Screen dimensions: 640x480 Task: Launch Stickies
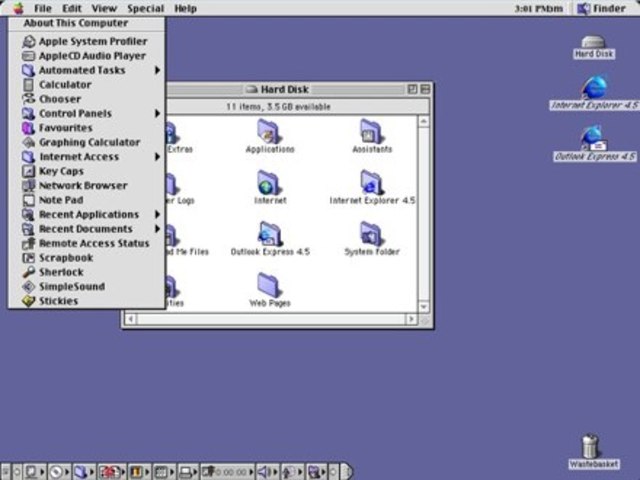tap(87, 301)
